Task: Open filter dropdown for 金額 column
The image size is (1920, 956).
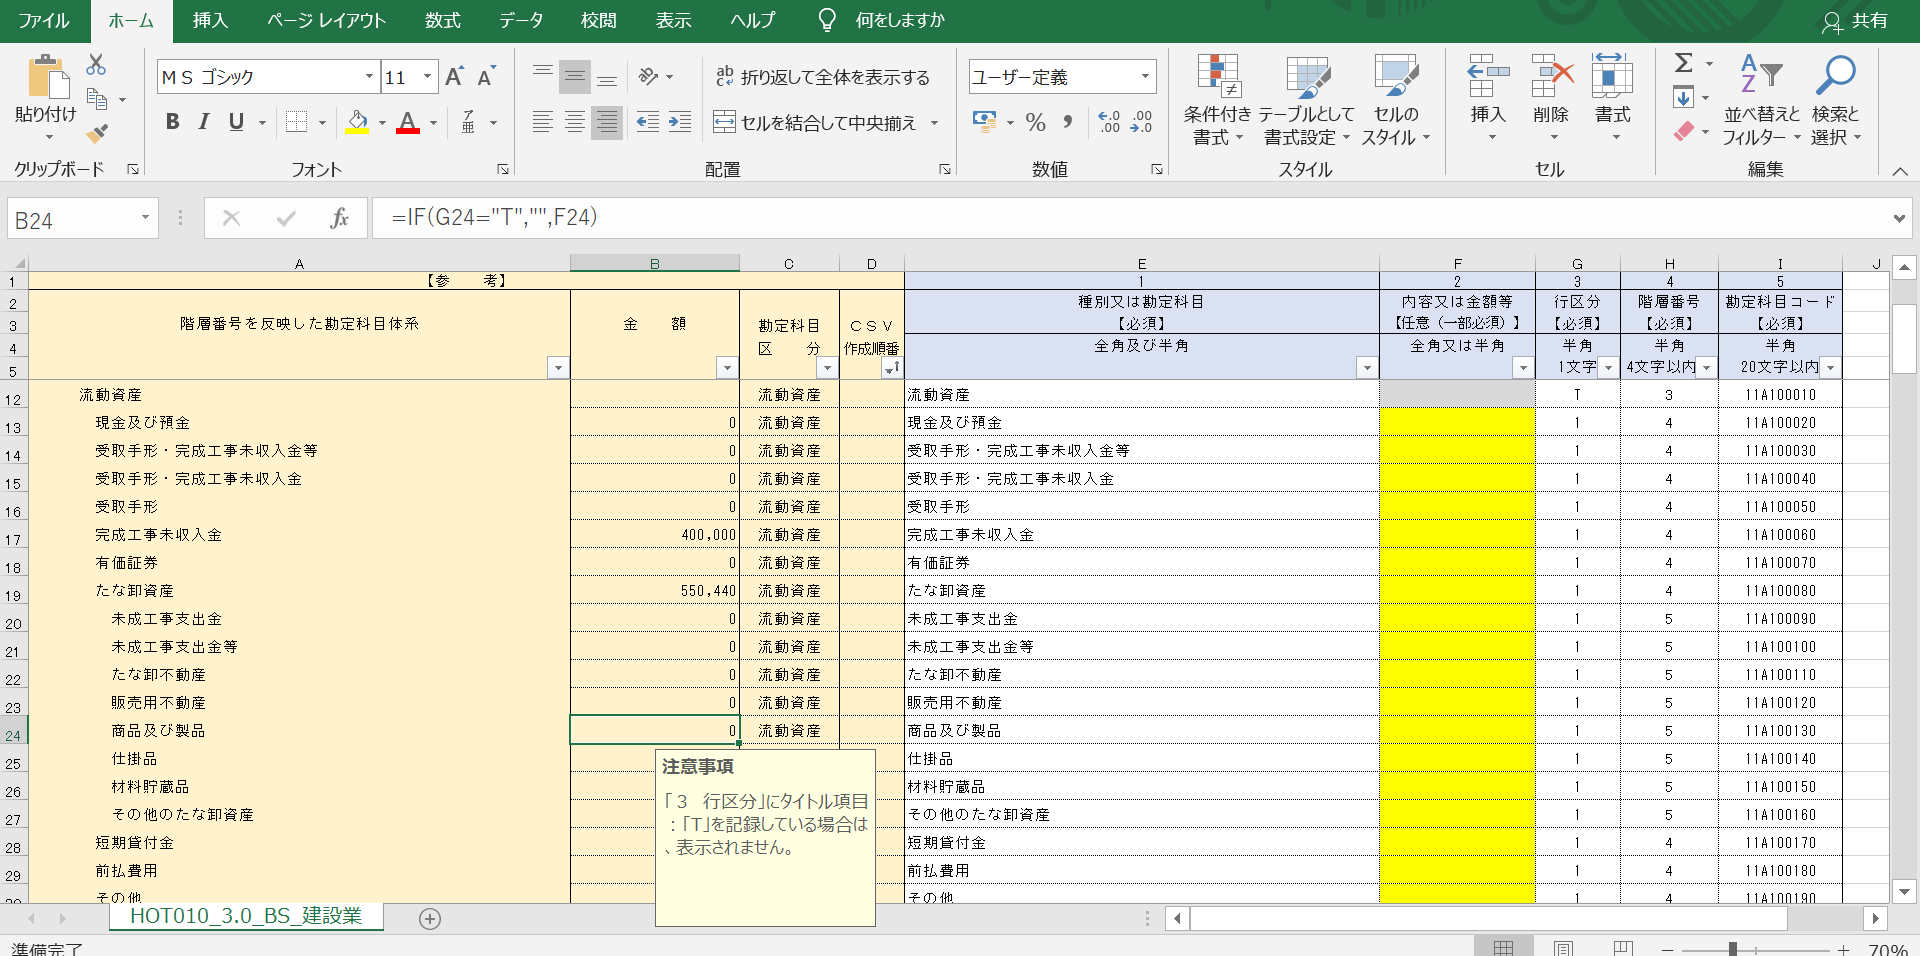Action: click(x=727, y=368)
